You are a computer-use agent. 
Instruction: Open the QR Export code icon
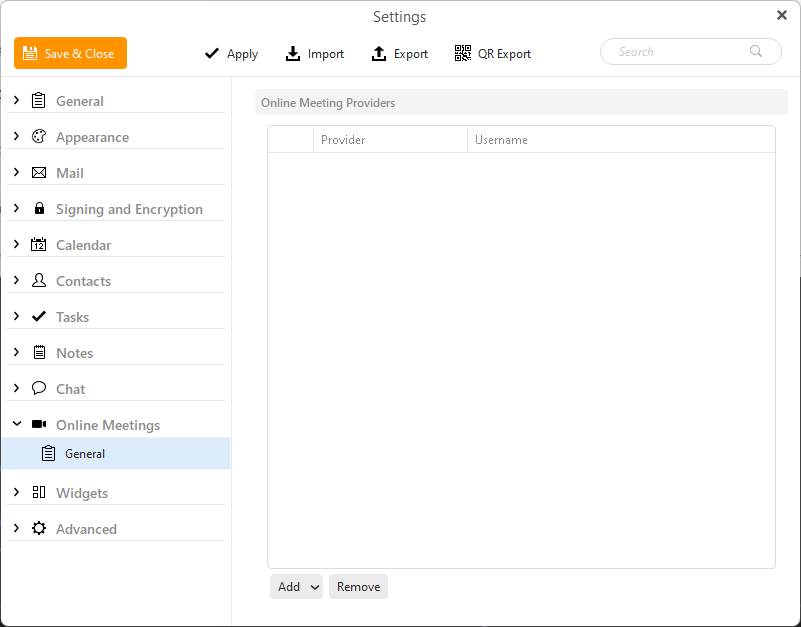[x=463, y=53]
